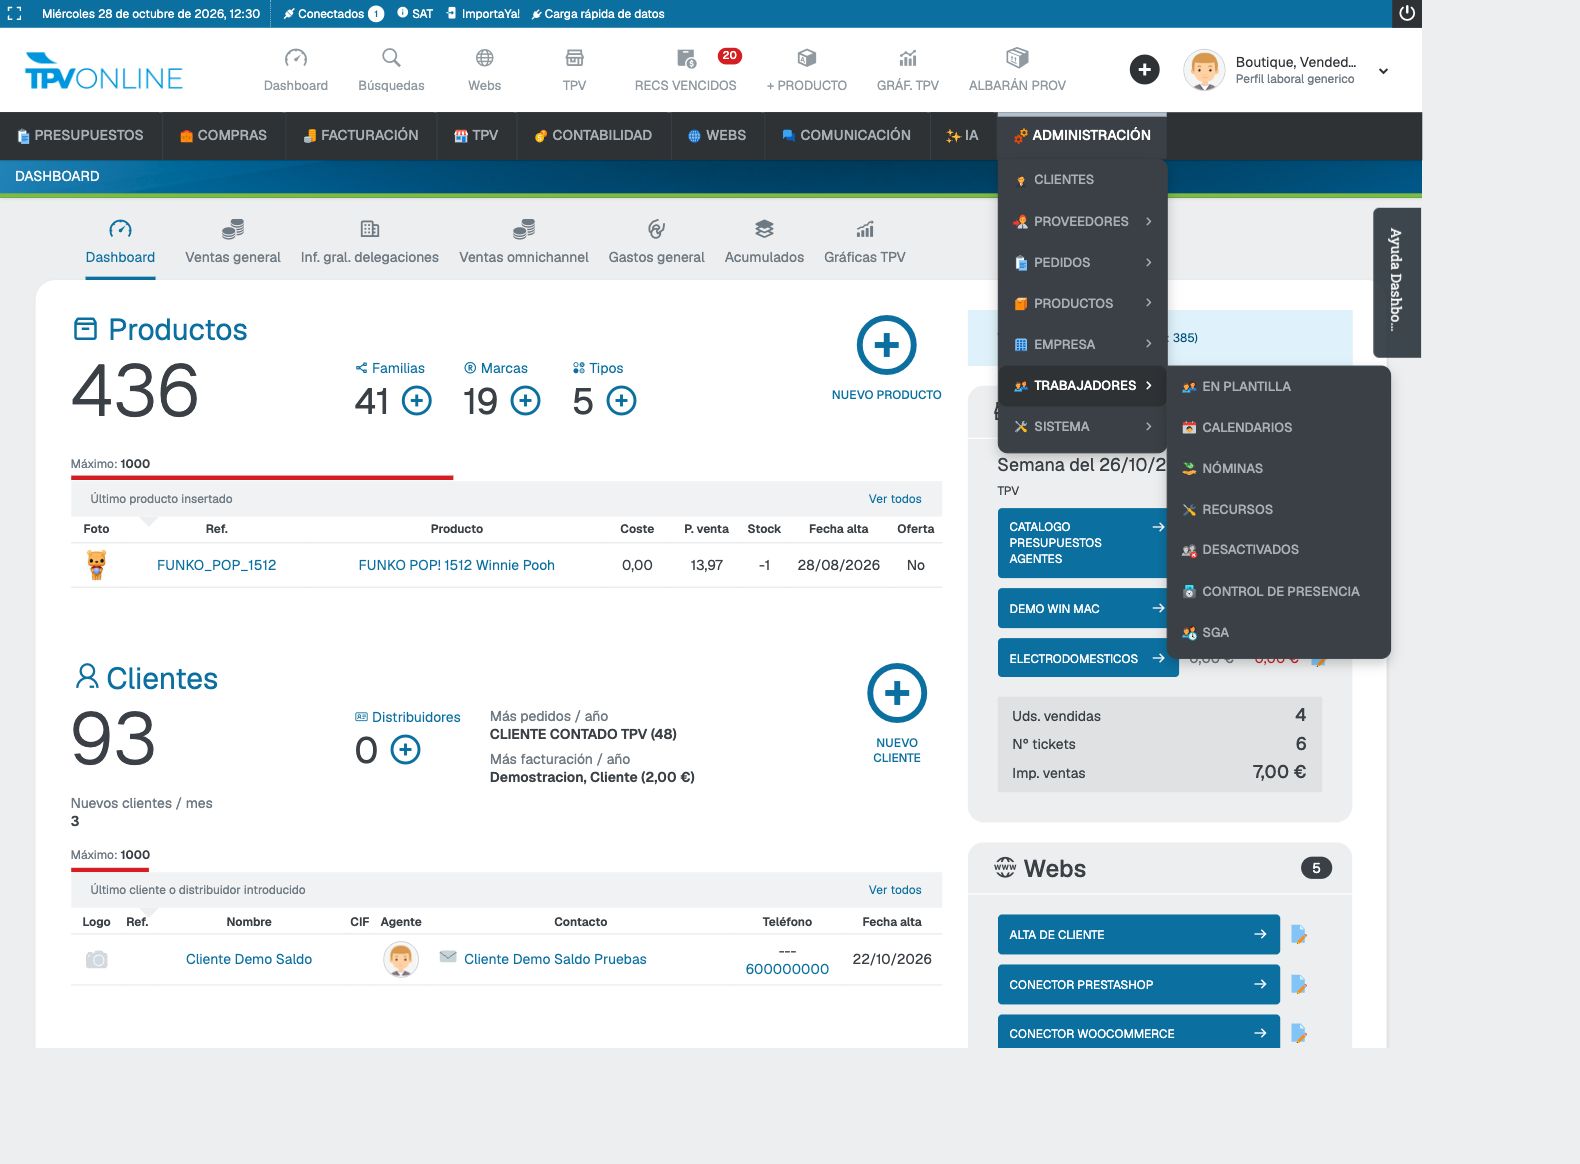
Task: Expand the SISTEMA submenu
Action: [x=1083, y=426]
